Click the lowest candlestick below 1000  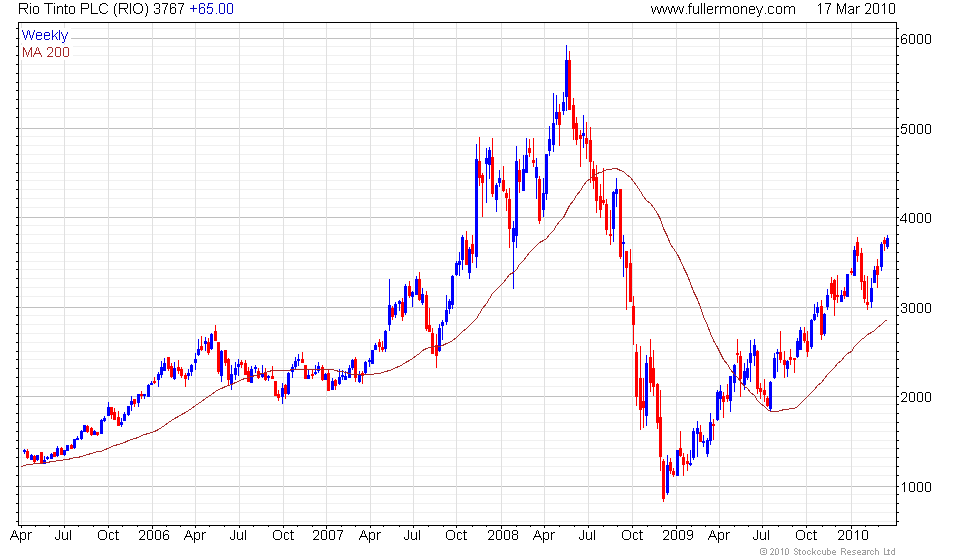663,481
